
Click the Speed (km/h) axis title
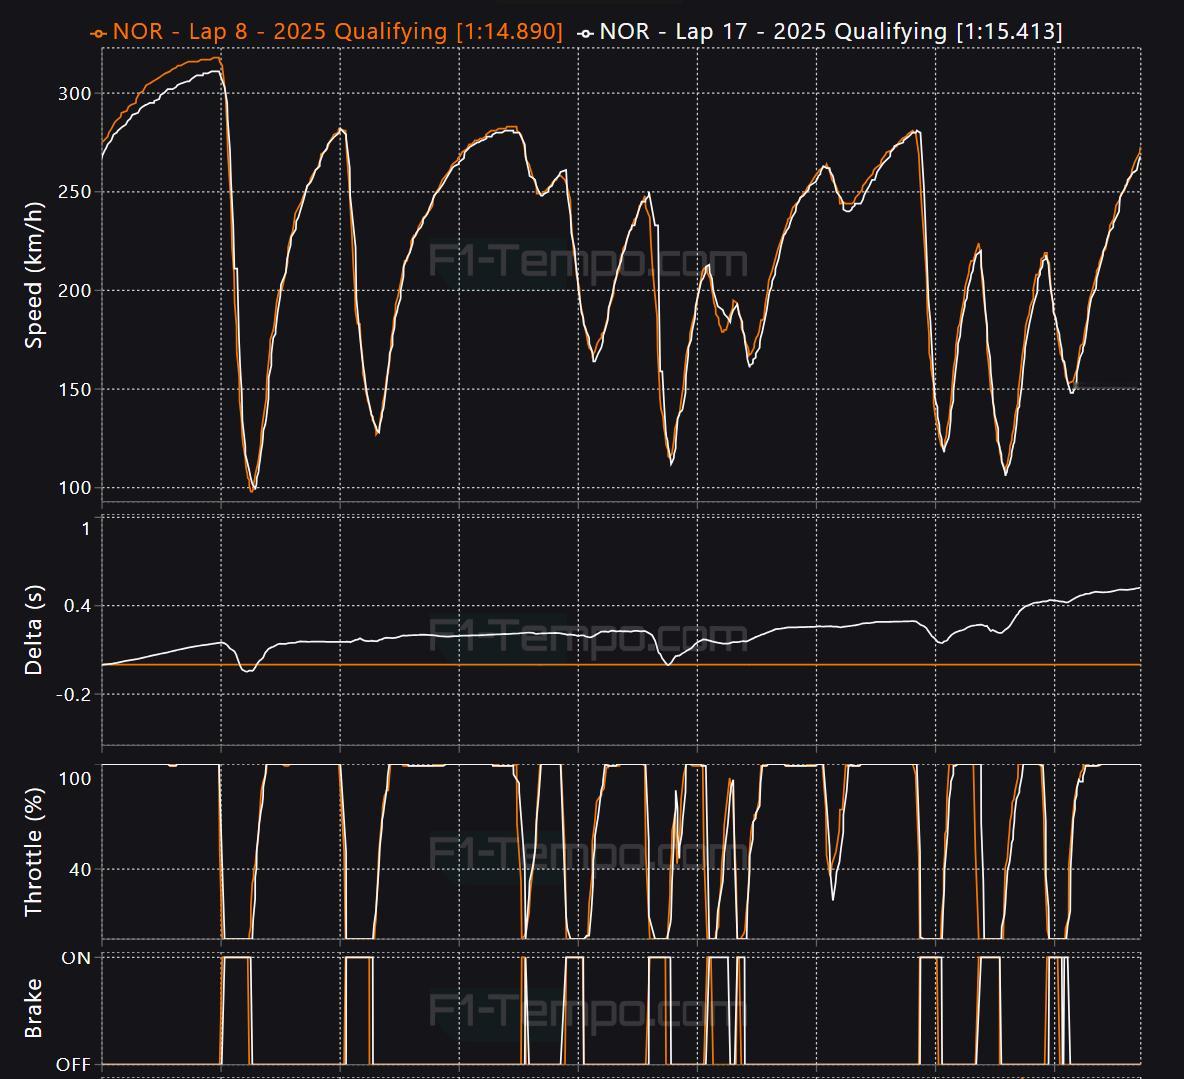33,275
